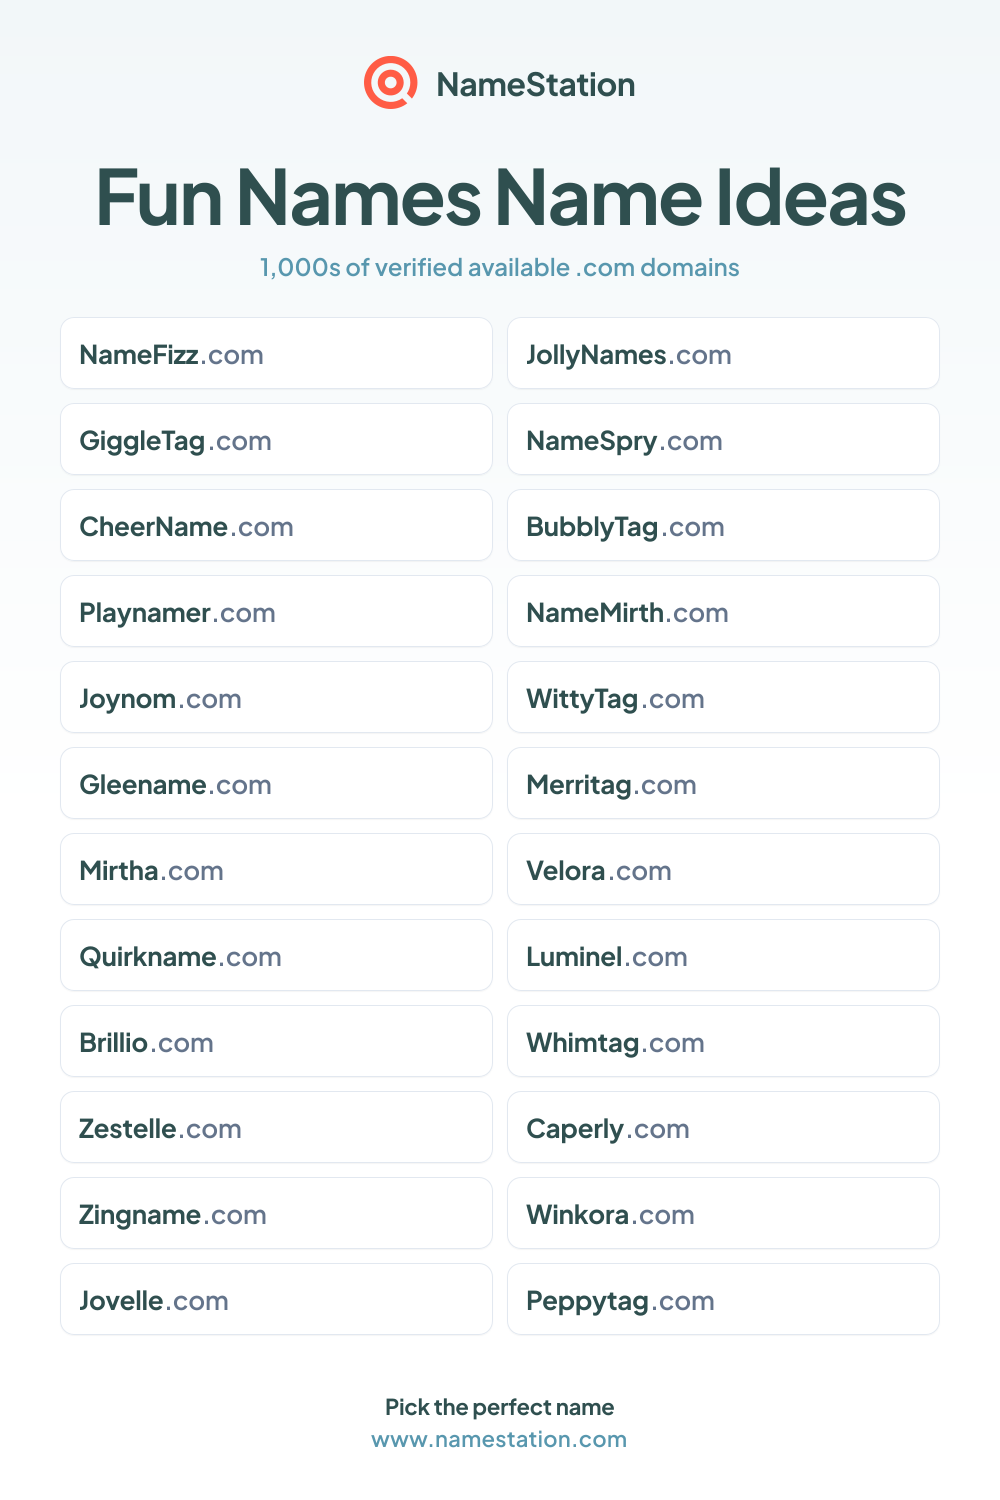
Task: Click the NameStation brand name text
Action: pos(536,85)
